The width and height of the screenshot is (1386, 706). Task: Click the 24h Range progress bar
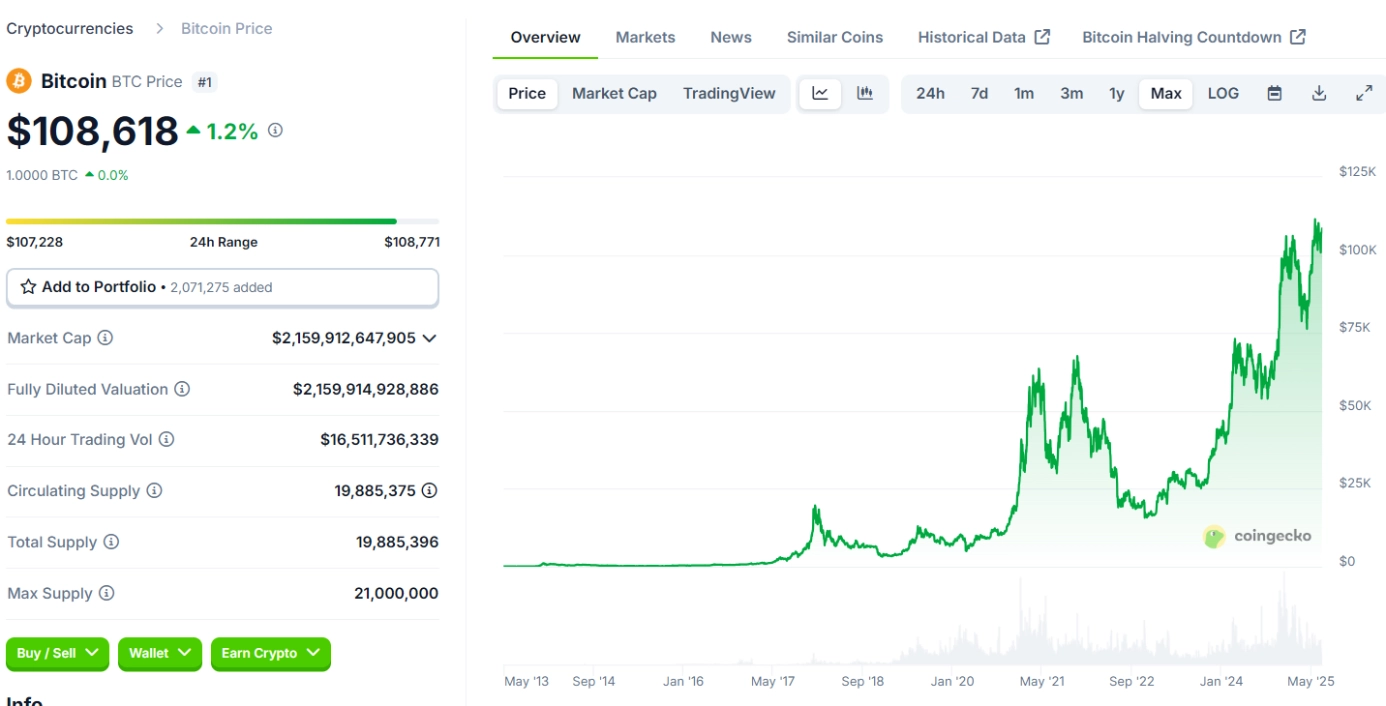pyautogui.click(x=222, y=221)
